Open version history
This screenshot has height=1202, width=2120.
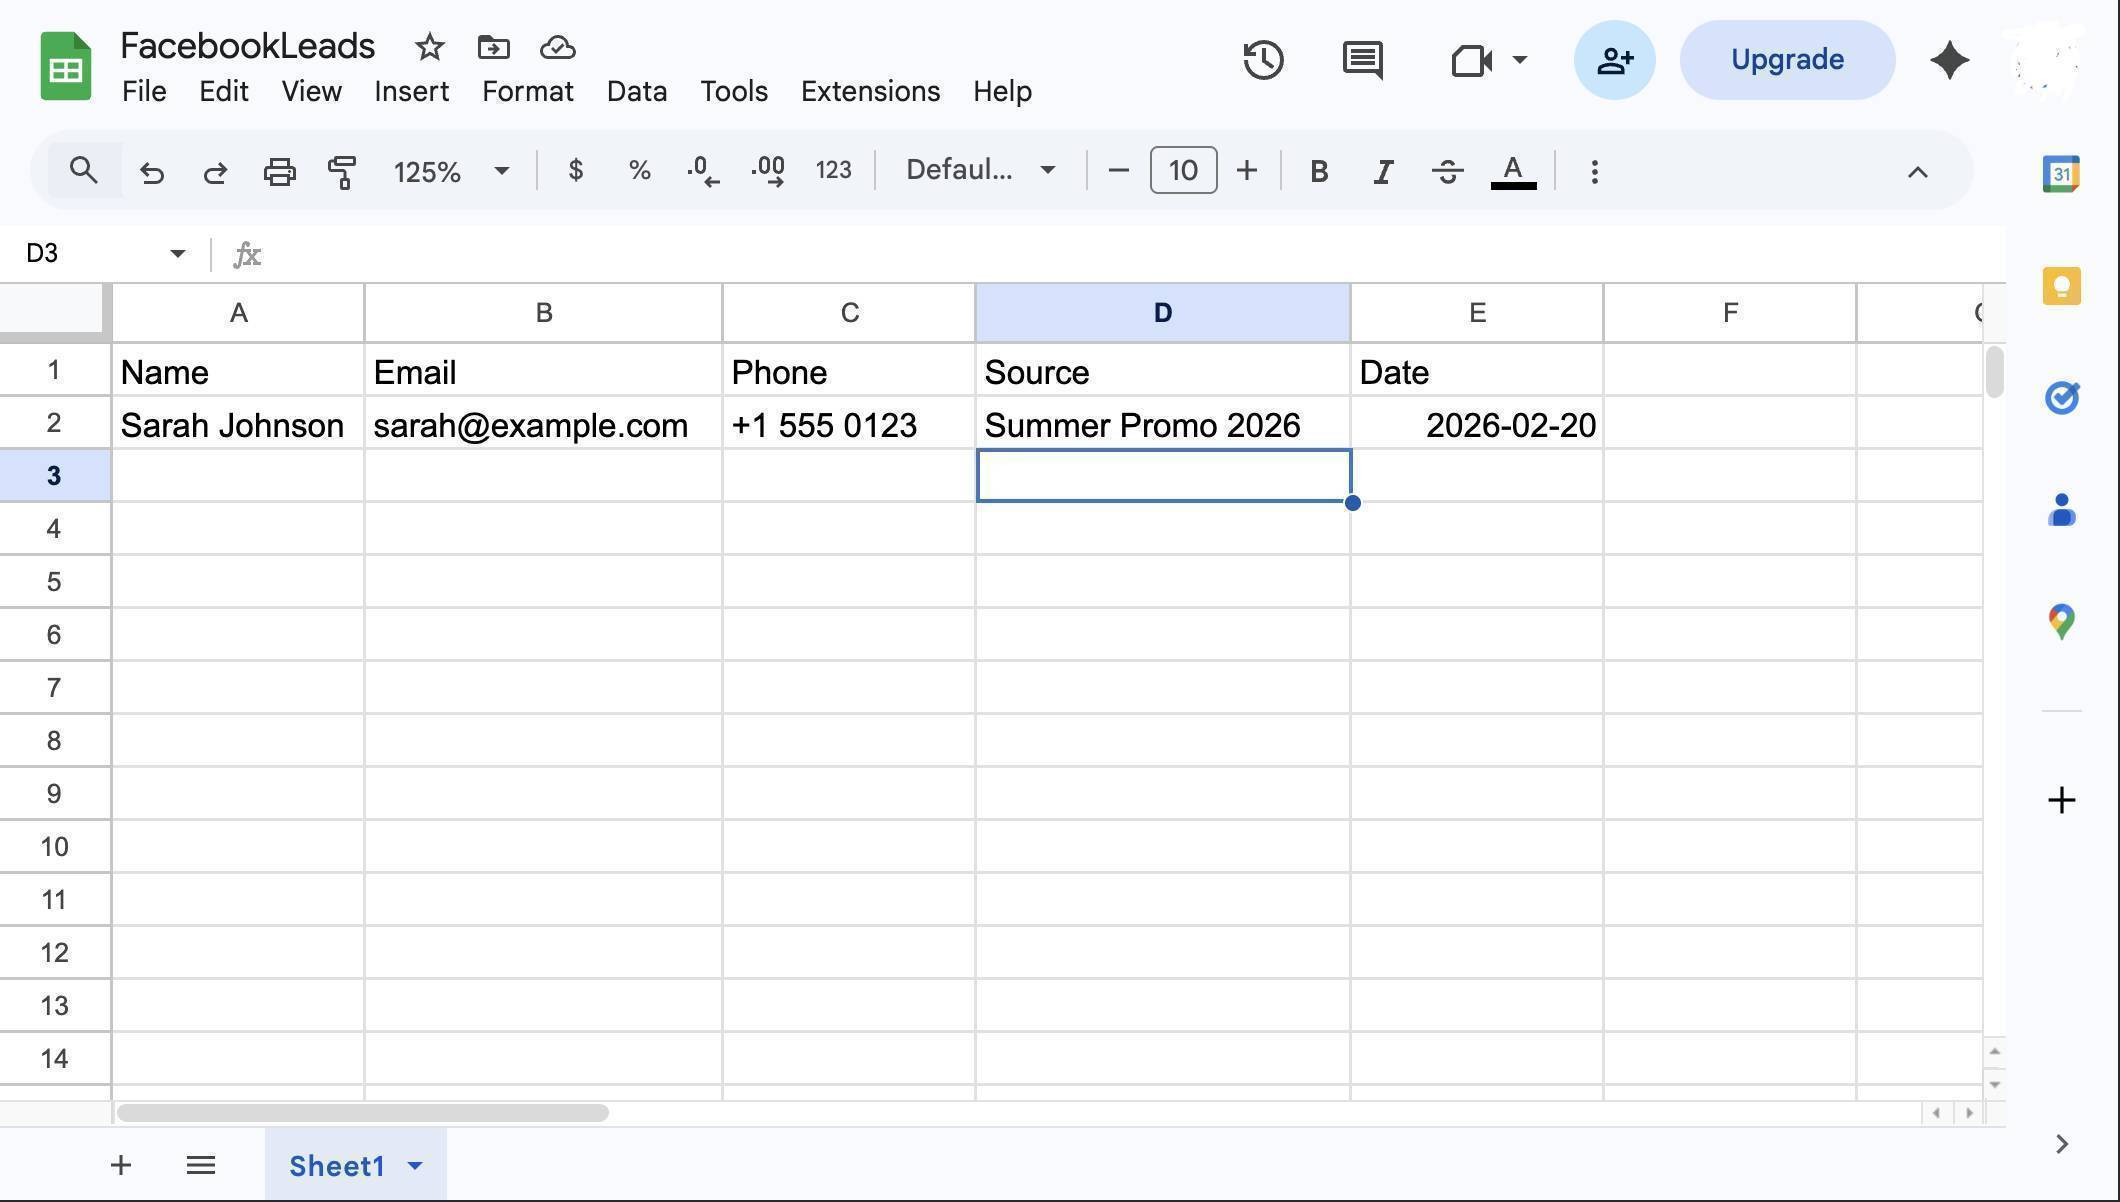click(x=1262, y=60)
